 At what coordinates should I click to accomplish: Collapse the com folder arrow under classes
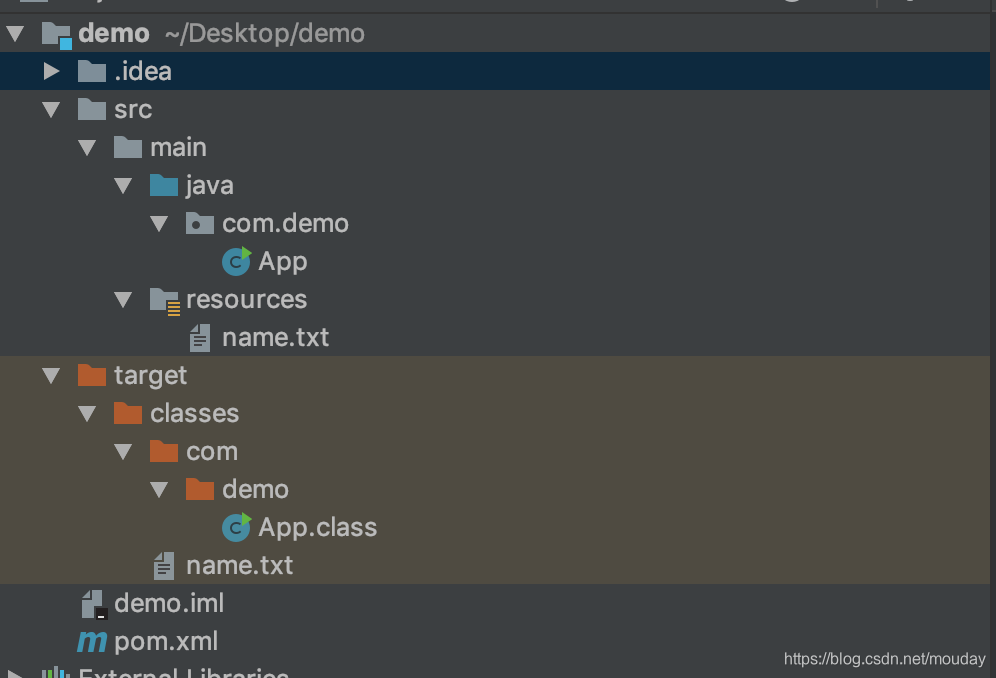(x=123, y=452)
